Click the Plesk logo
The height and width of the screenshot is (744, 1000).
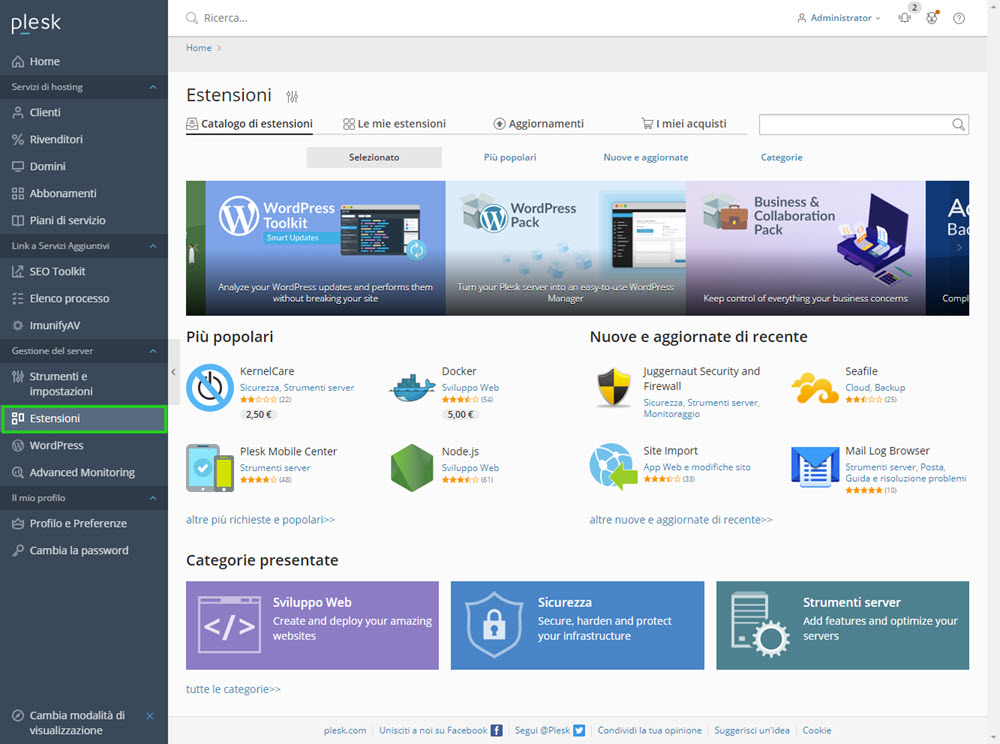point(36,23)
